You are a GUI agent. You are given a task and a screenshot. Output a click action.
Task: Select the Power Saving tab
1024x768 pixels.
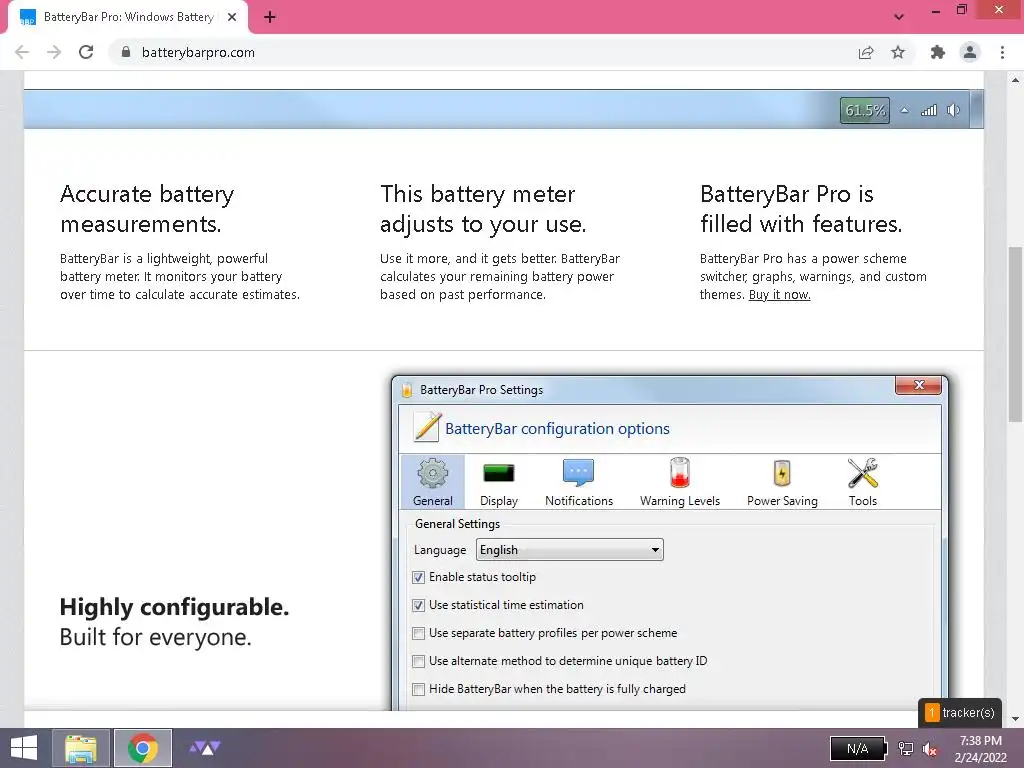782,482
